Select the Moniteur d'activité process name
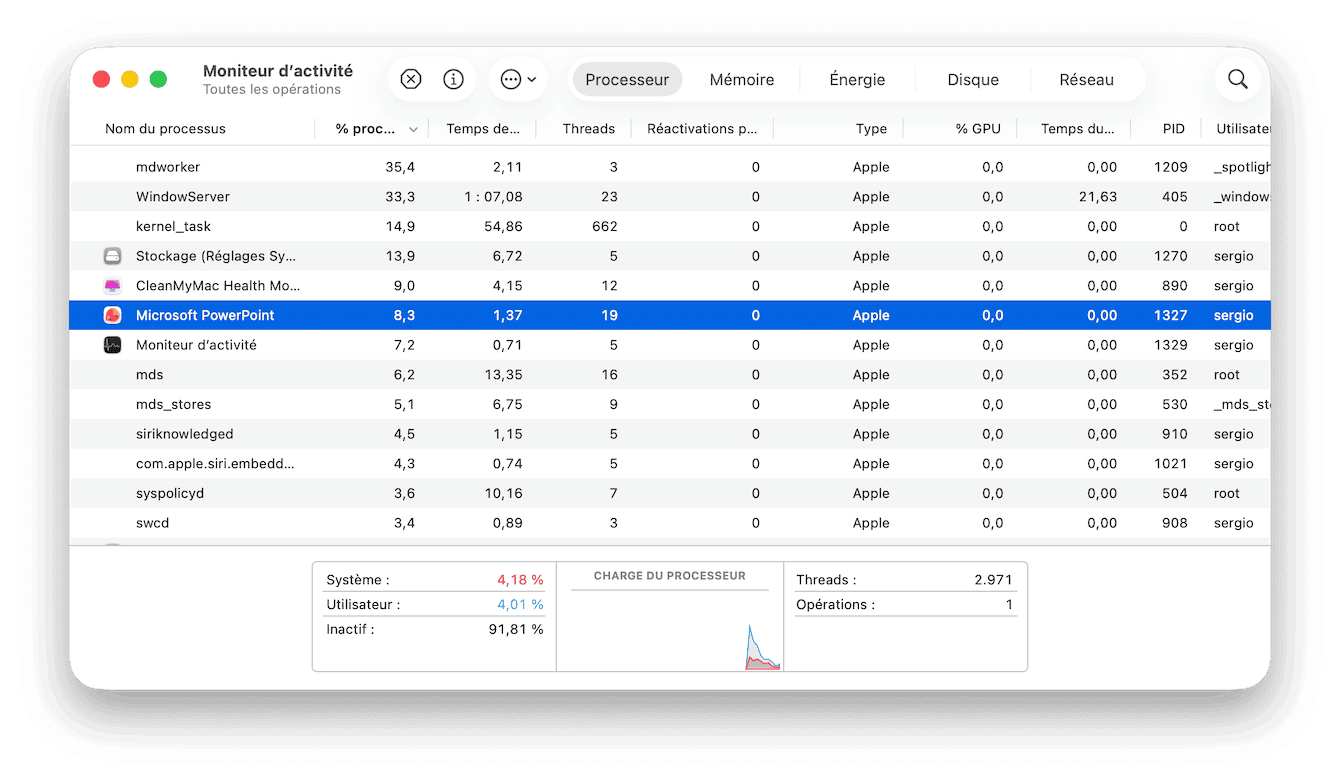This screenshot has height=781, width=1340. pyautogui.click(x=196, y=345)
